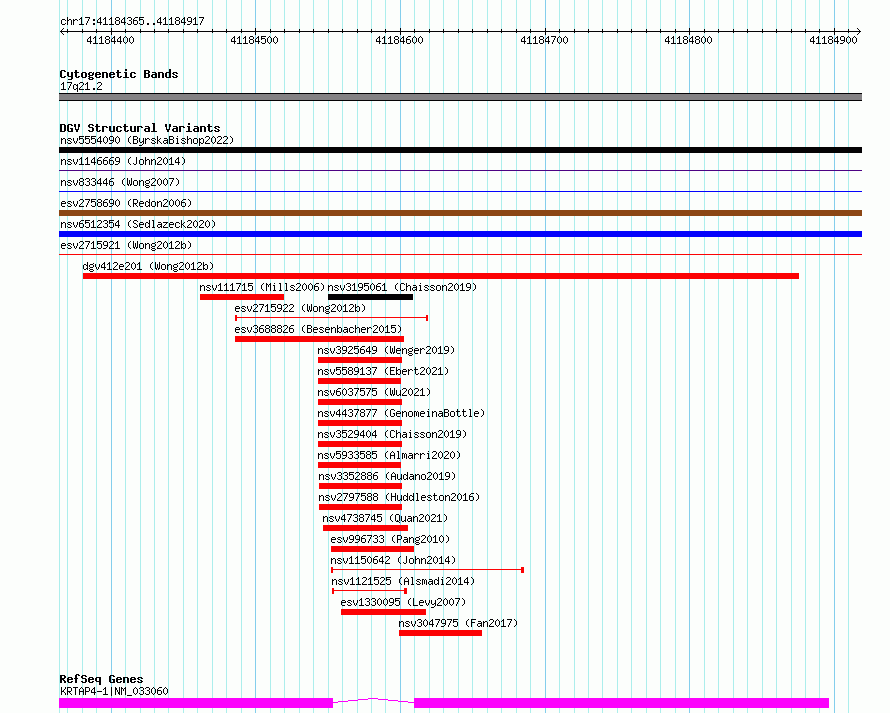Open the nsv111715 (Mills2006) label
The width and height of the screenshot is (890, 713).
(x=262, y=287)
